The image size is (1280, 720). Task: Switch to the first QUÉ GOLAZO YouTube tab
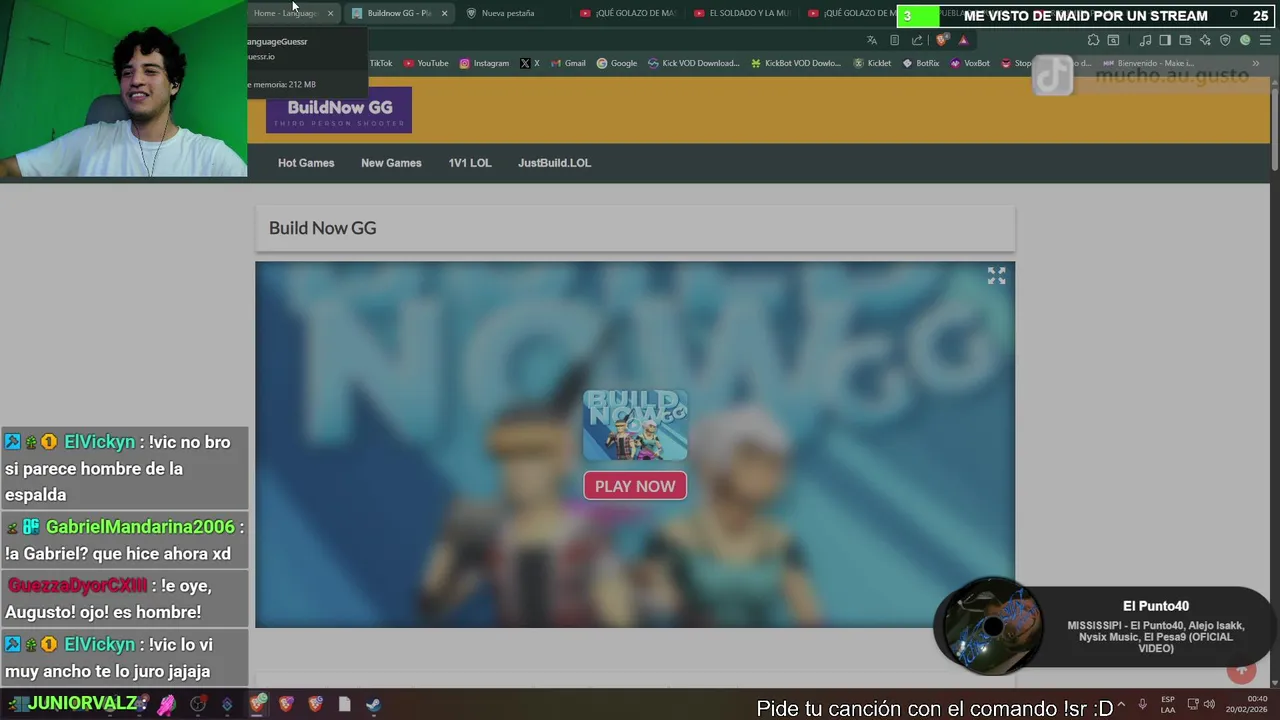(628, 13)
